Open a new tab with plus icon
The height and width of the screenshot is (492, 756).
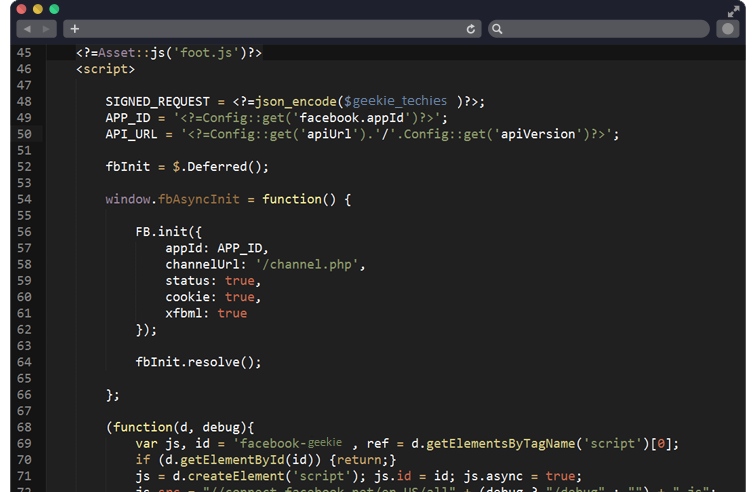pyautogui.click(x=74, y=29)
